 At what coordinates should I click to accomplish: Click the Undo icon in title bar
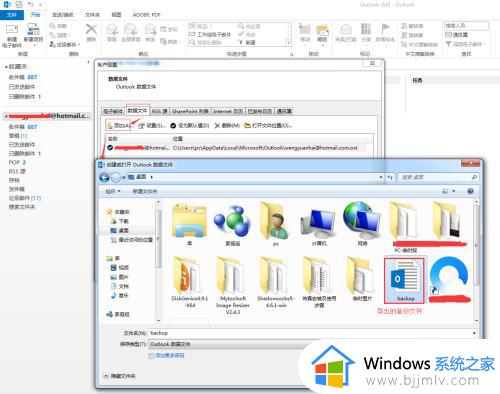[31, 5]
